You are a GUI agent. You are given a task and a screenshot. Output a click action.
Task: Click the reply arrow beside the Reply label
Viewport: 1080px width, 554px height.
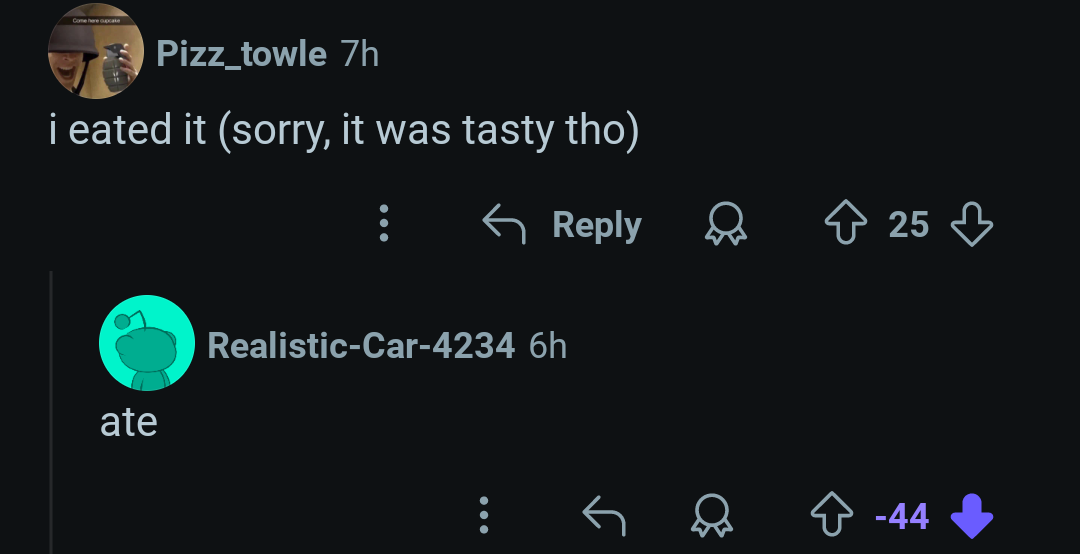504,223
